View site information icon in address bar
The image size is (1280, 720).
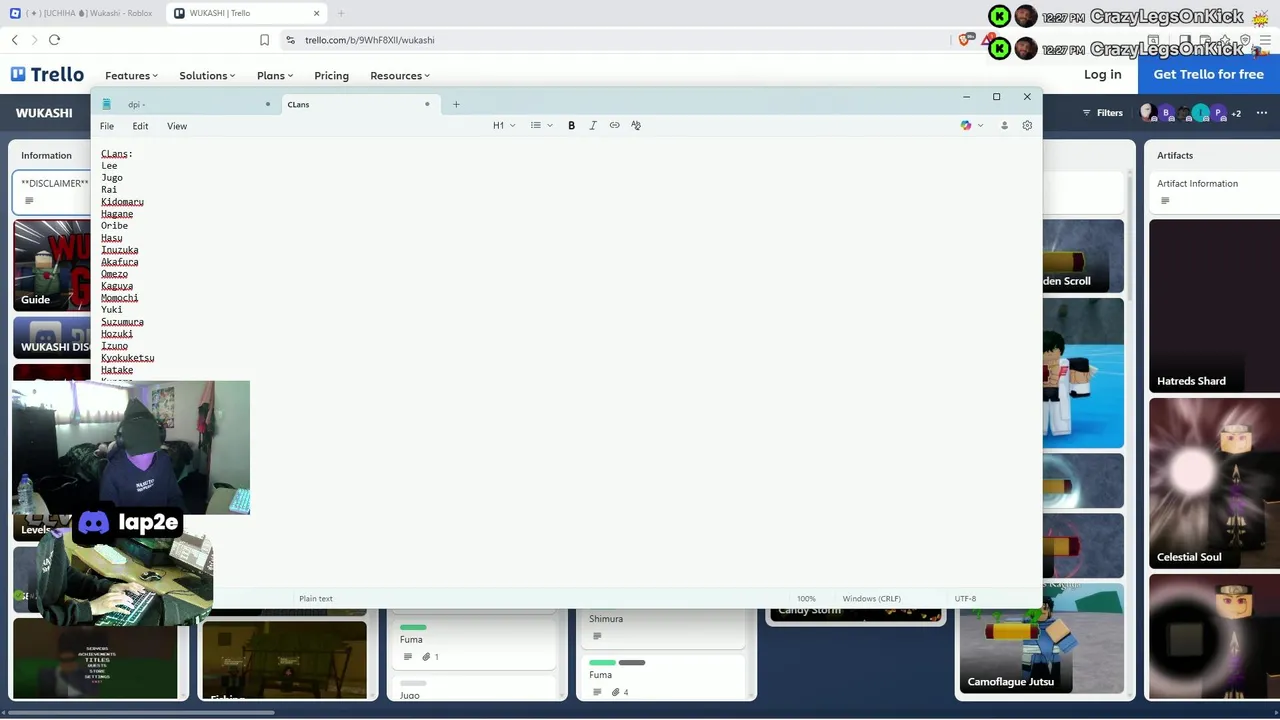(290, 40)
